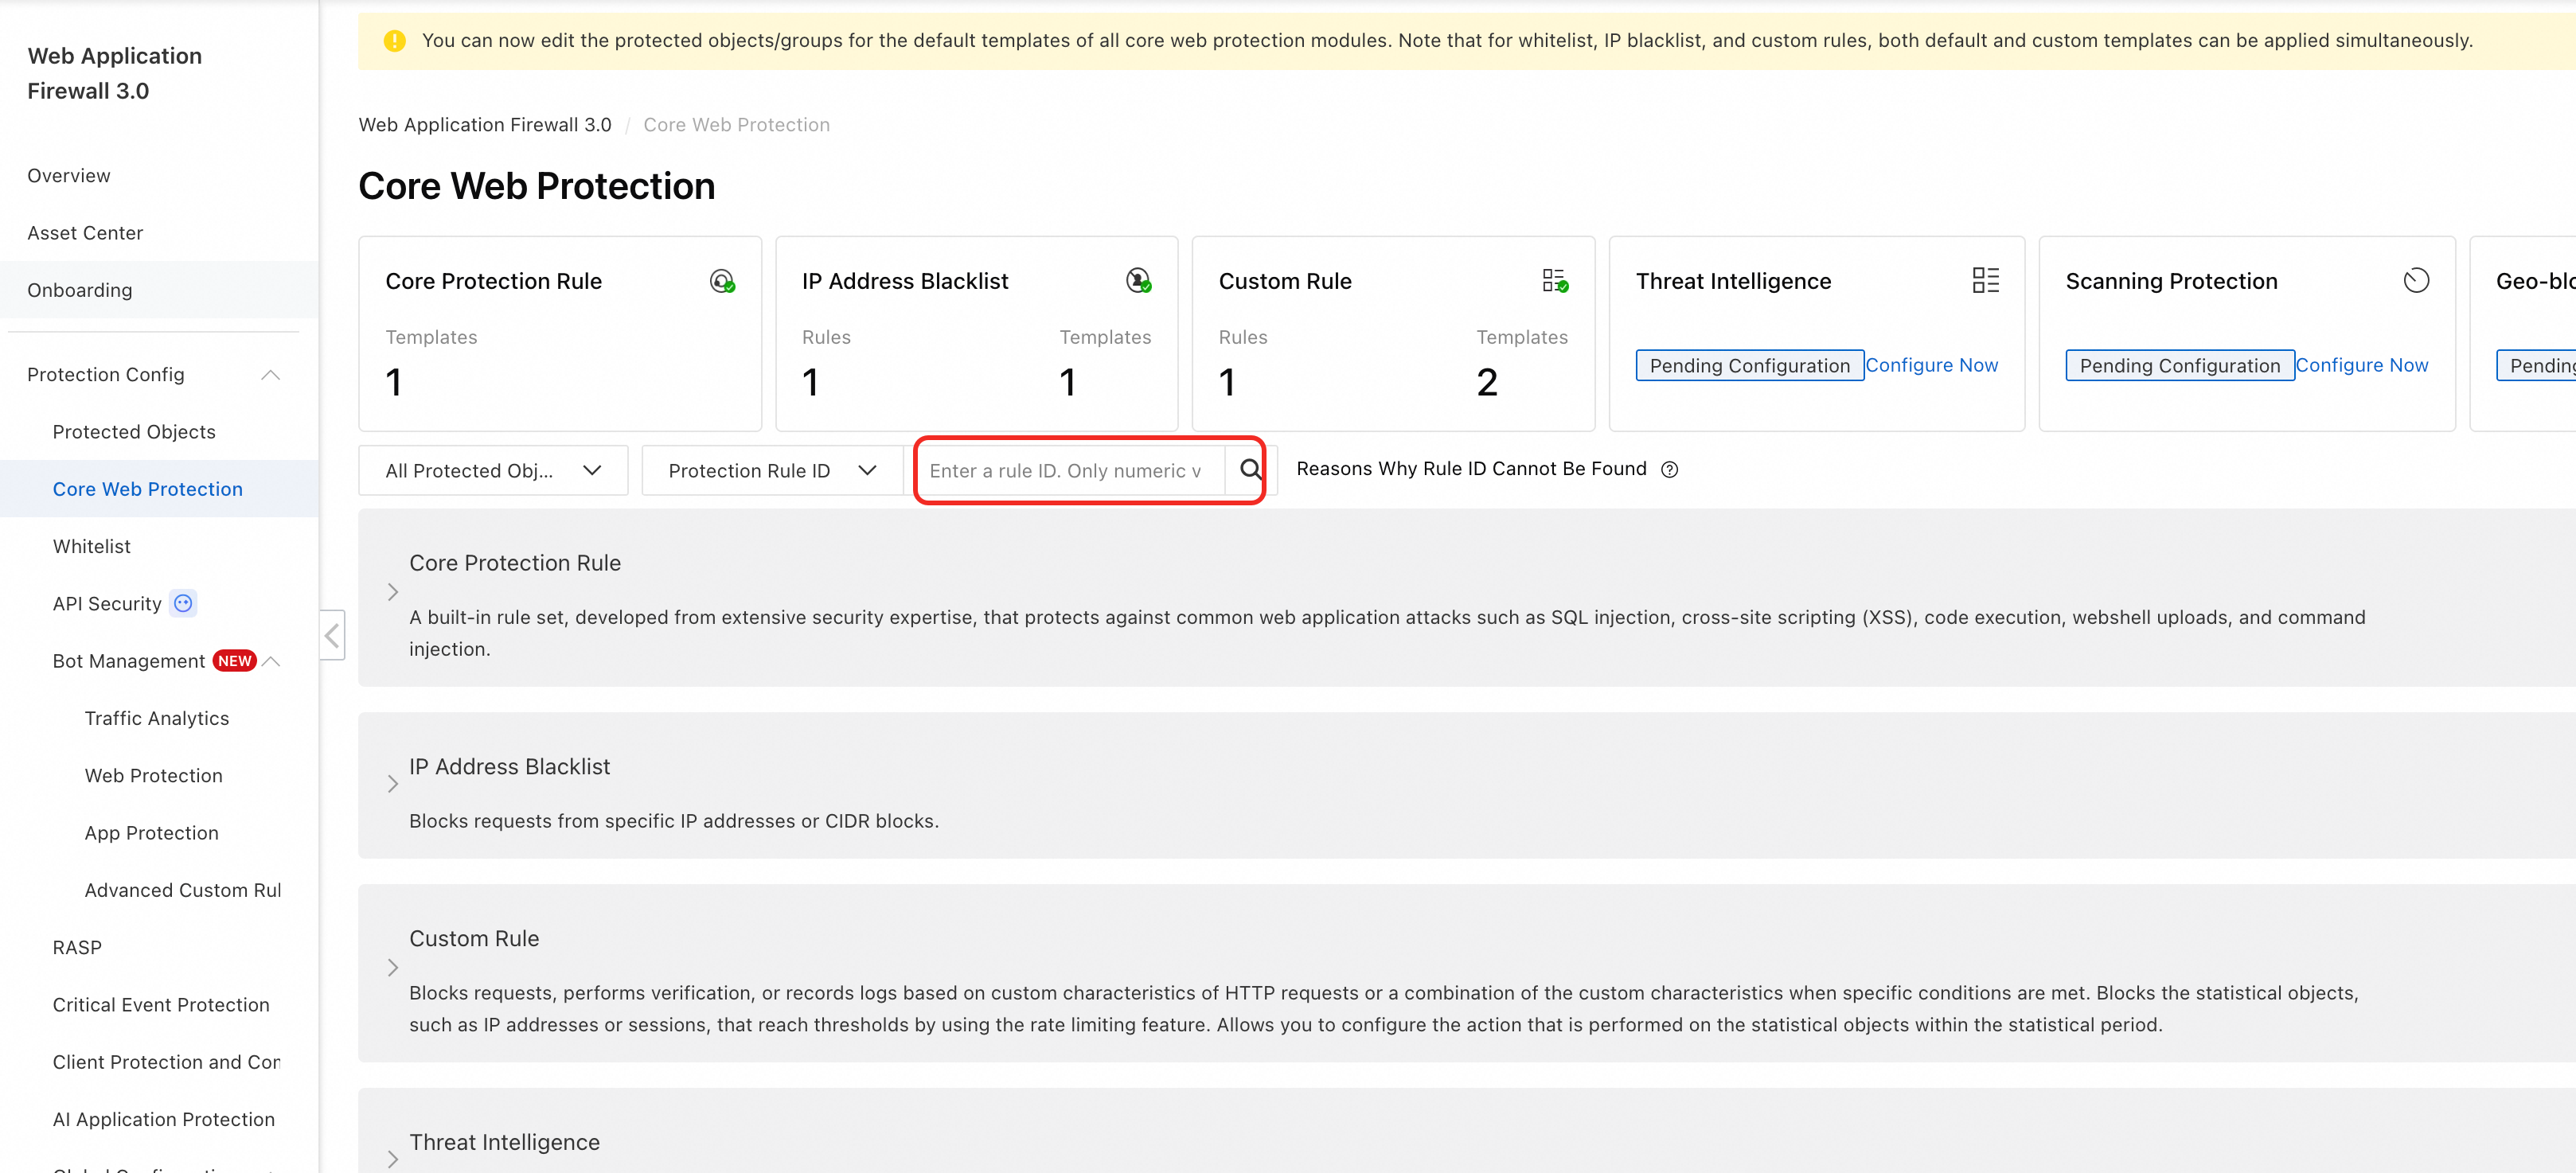The height and width of the screenshot is (1173, 2576).
Task: Click the Core Protection Rule card icon
Action: (722, 281)
